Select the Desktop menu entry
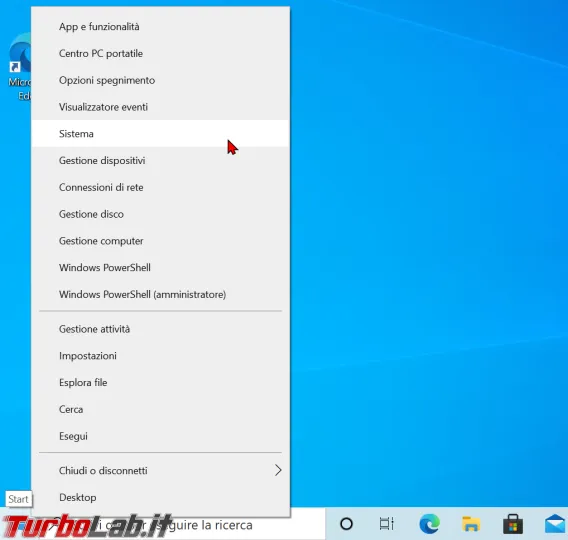Viewport: 568px width, 540px height. coord(160,498)
